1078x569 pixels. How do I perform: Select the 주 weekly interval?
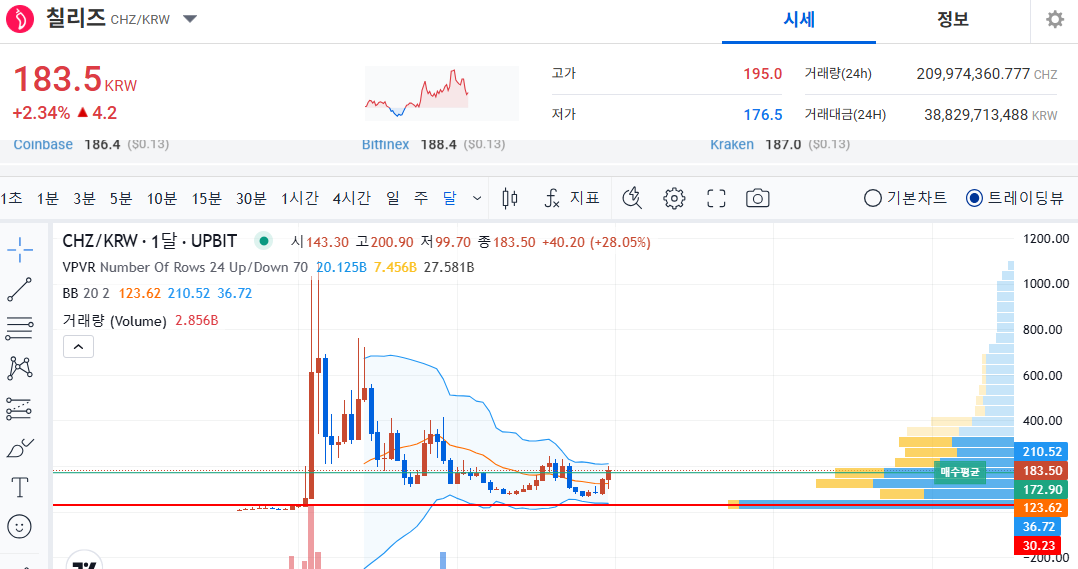pos(421,199)
